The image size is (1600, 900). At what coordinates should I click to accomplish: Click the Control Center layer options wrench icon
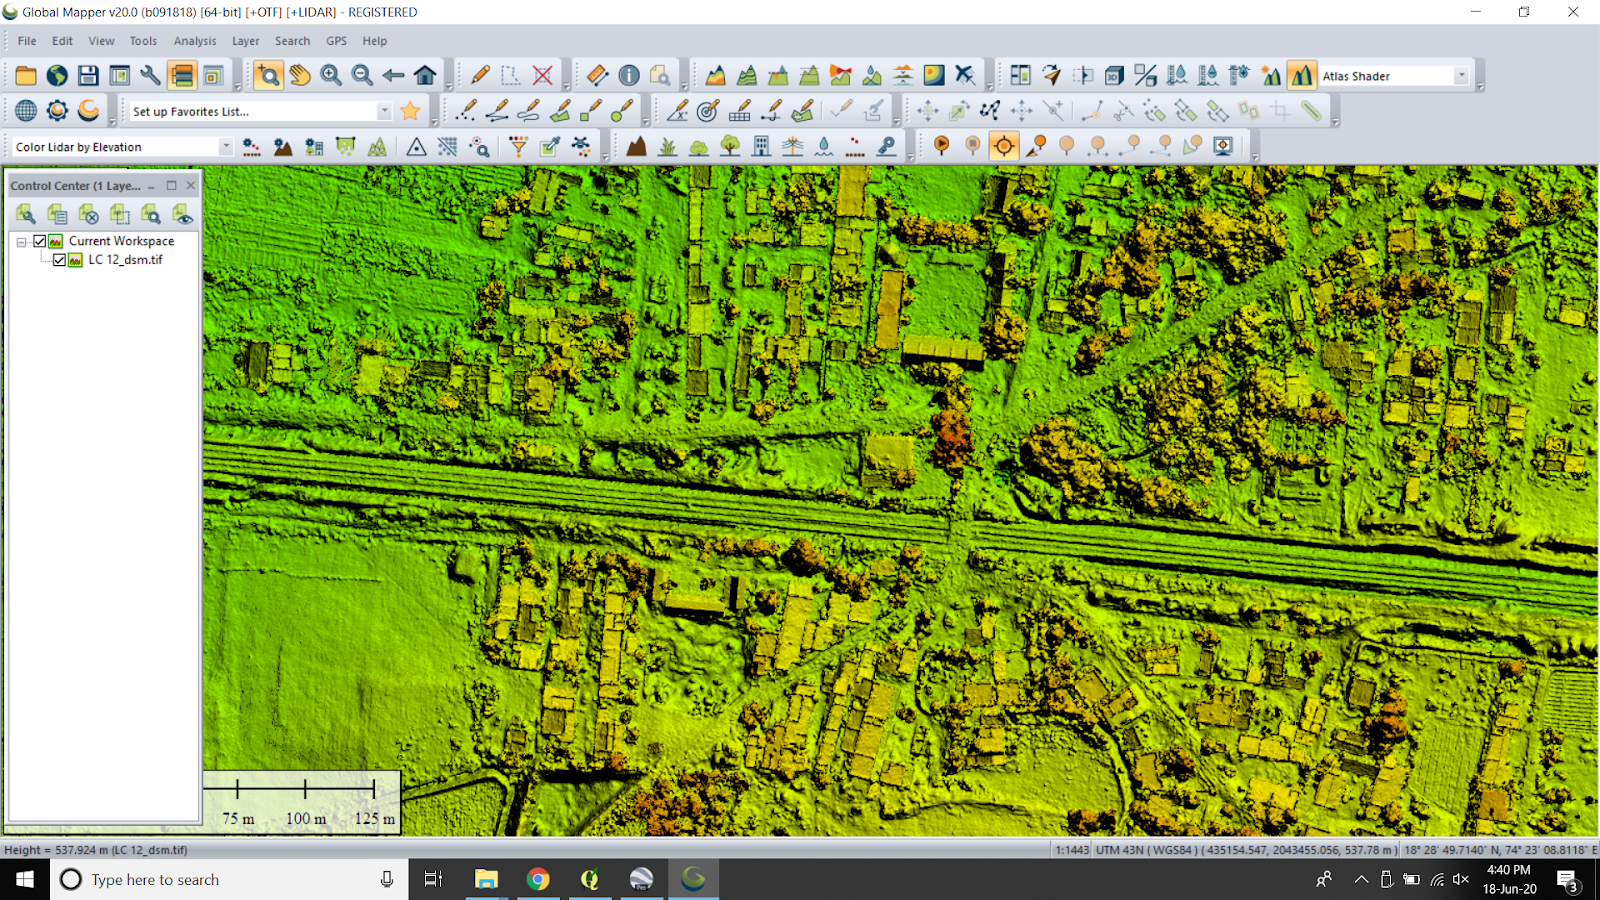[x=26, y=214]
